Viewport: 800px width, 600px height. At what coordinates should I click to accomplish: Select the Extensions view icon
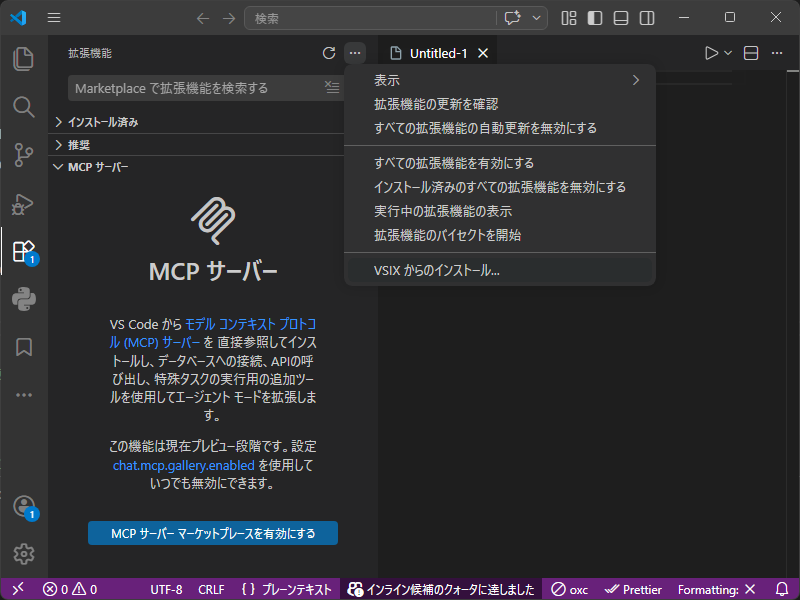click(x=23, y=252)
